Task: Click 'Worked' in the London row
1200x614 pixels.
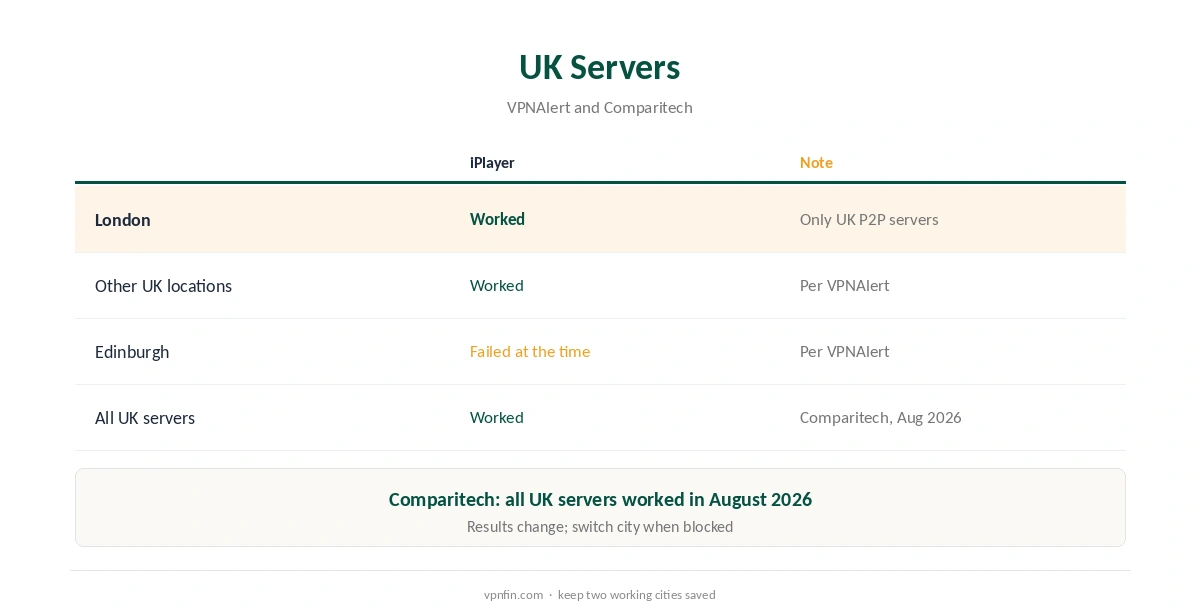Action: coord(497,219)
